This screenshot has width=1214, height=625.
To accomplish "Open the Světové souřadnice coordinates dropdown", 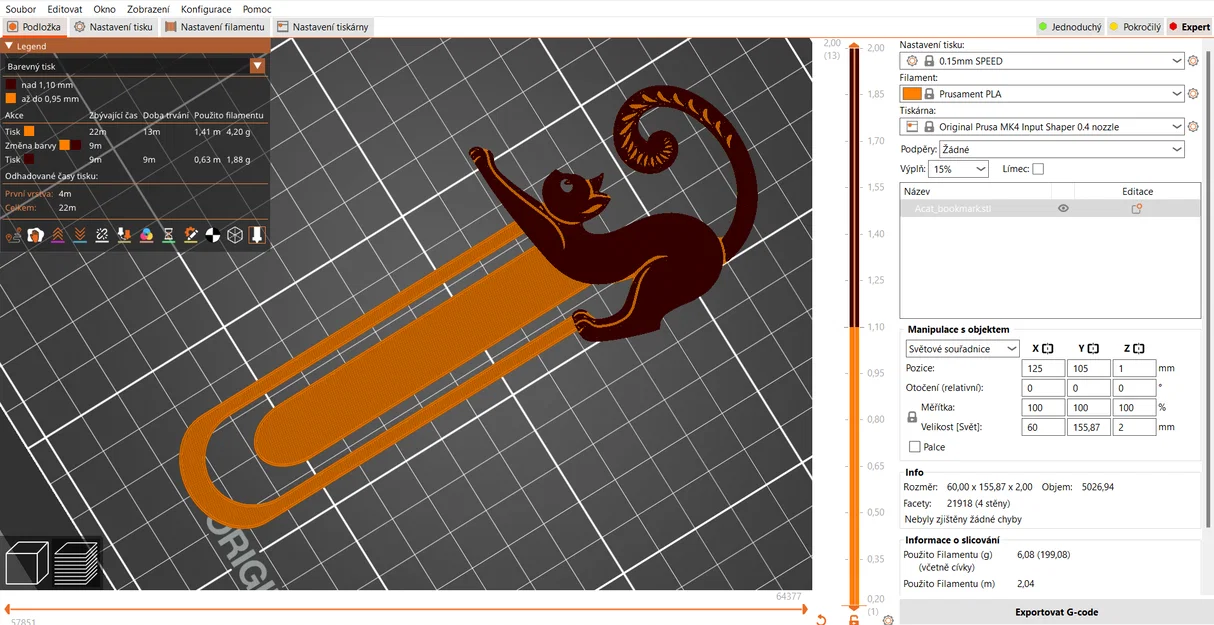I will point(962,349).
